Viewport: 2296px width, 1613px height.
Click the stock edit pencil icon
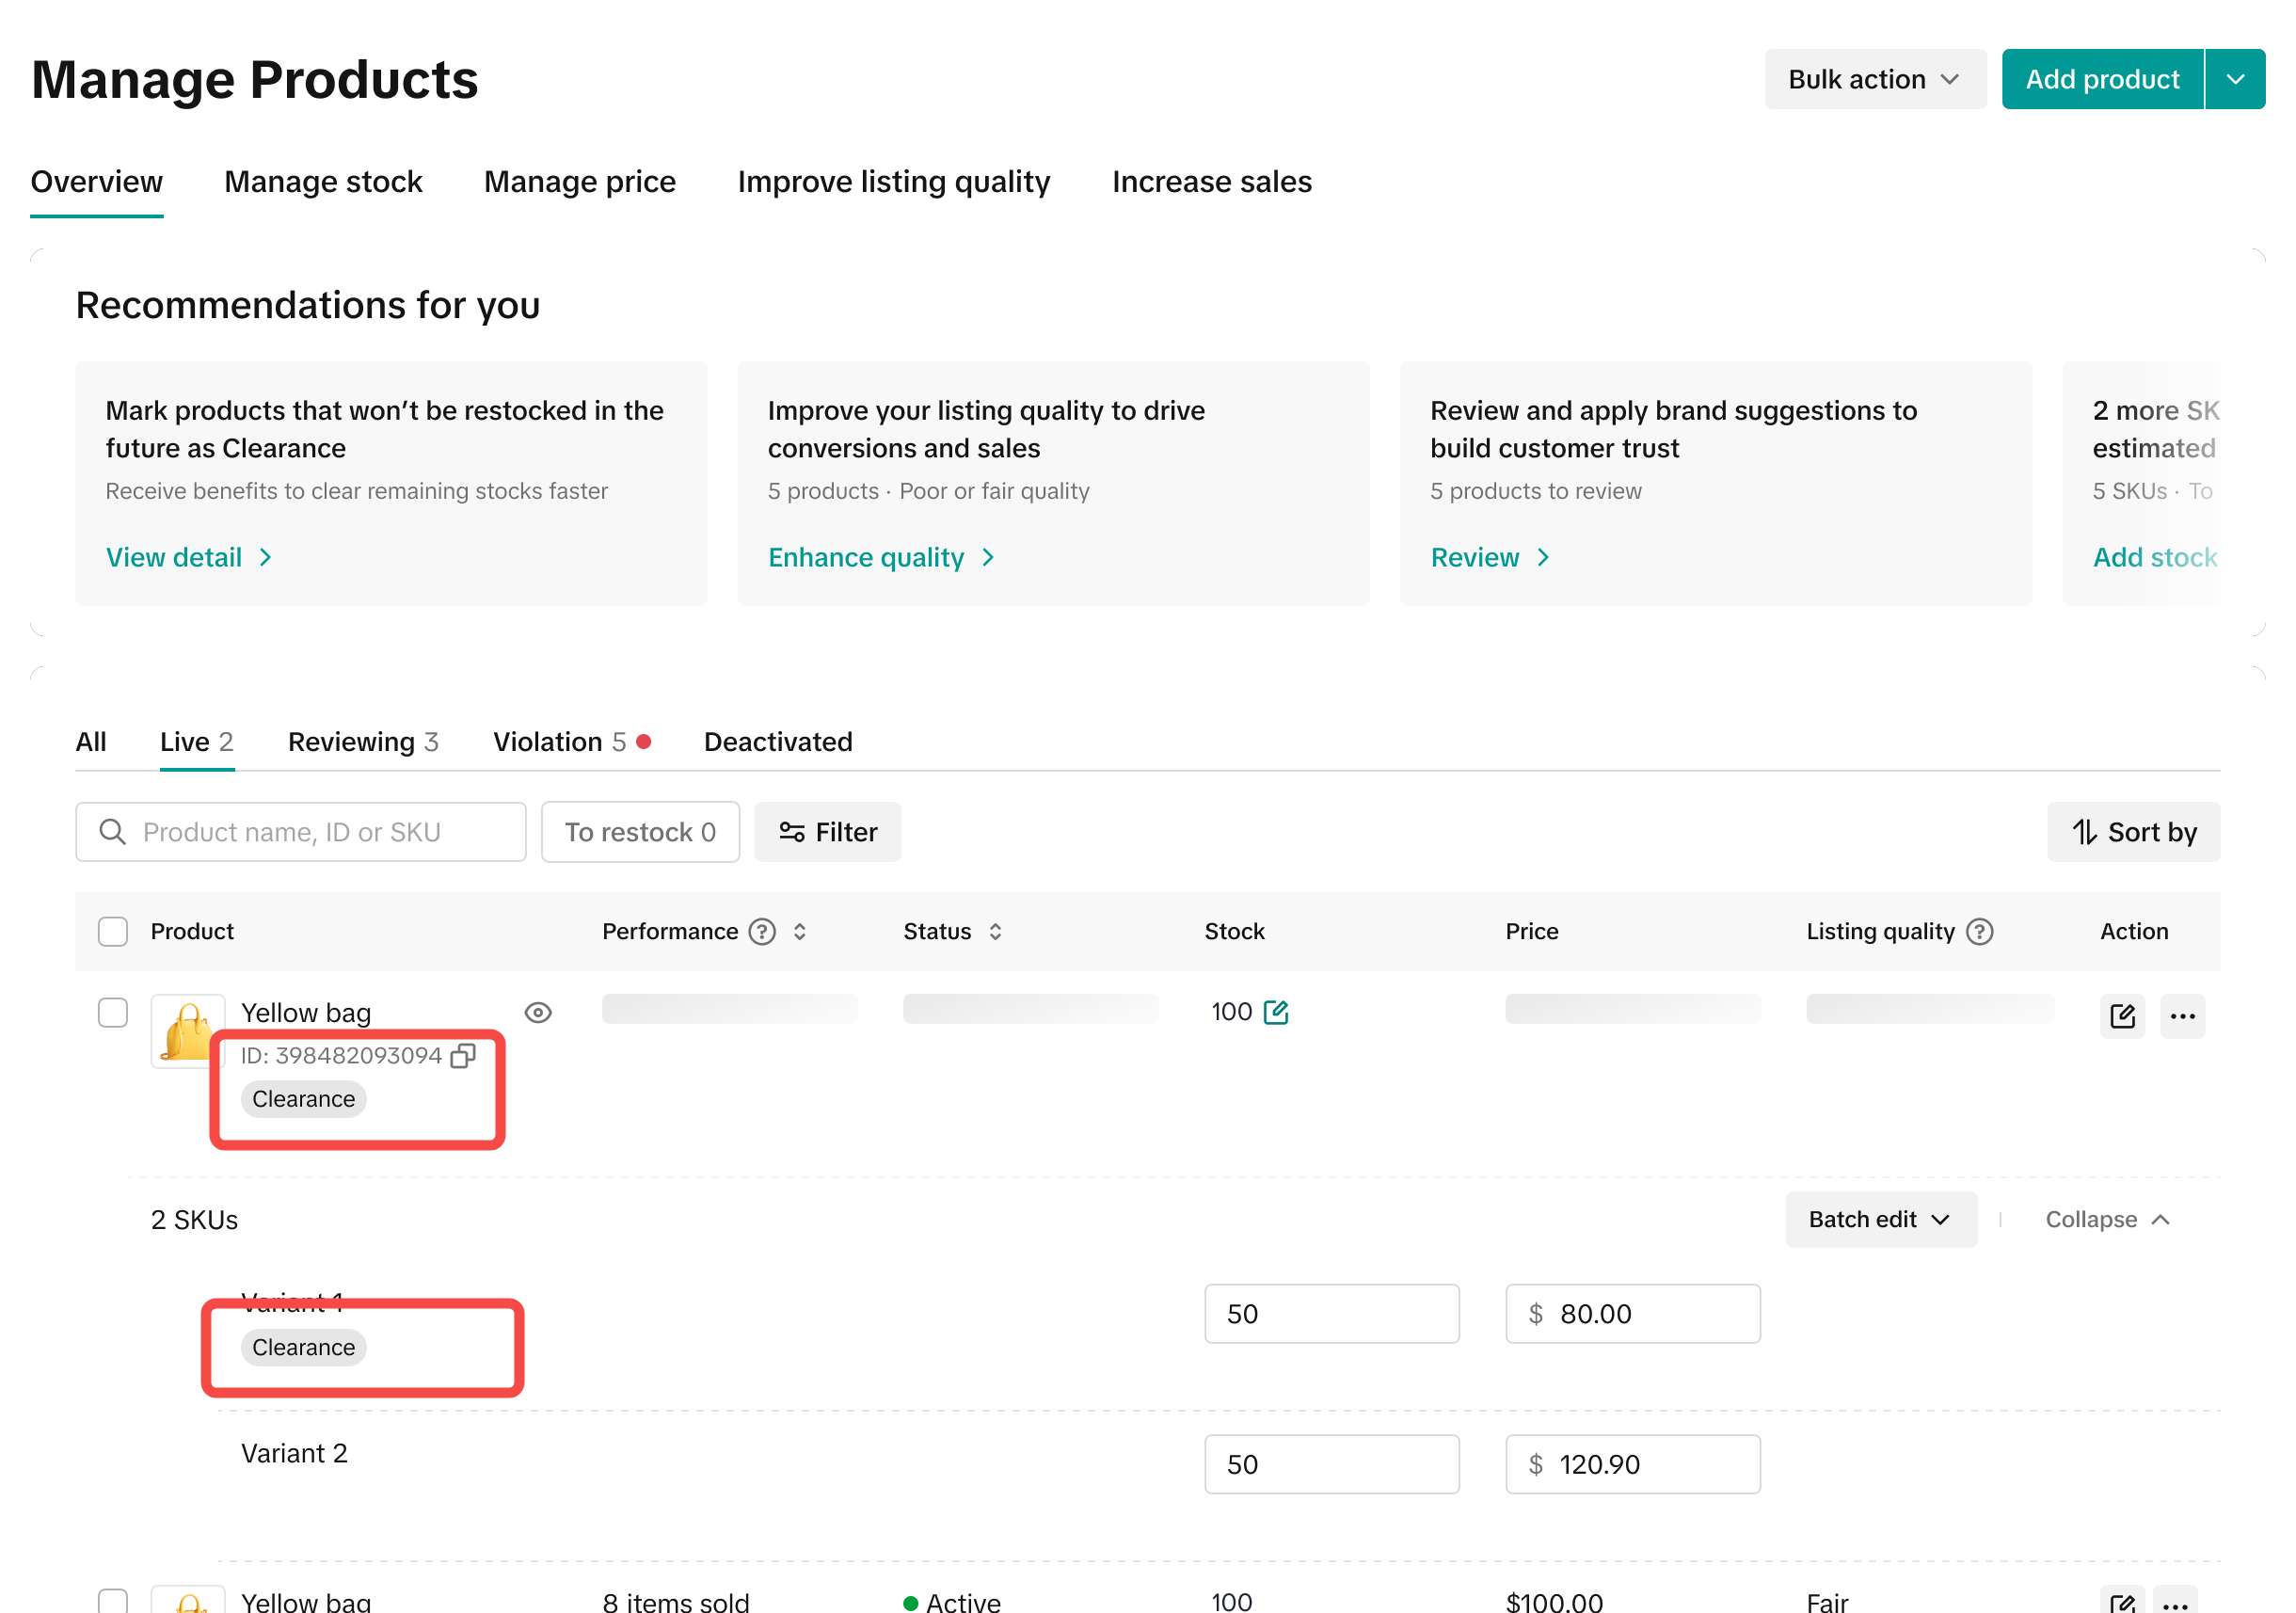[1275, 1012]
